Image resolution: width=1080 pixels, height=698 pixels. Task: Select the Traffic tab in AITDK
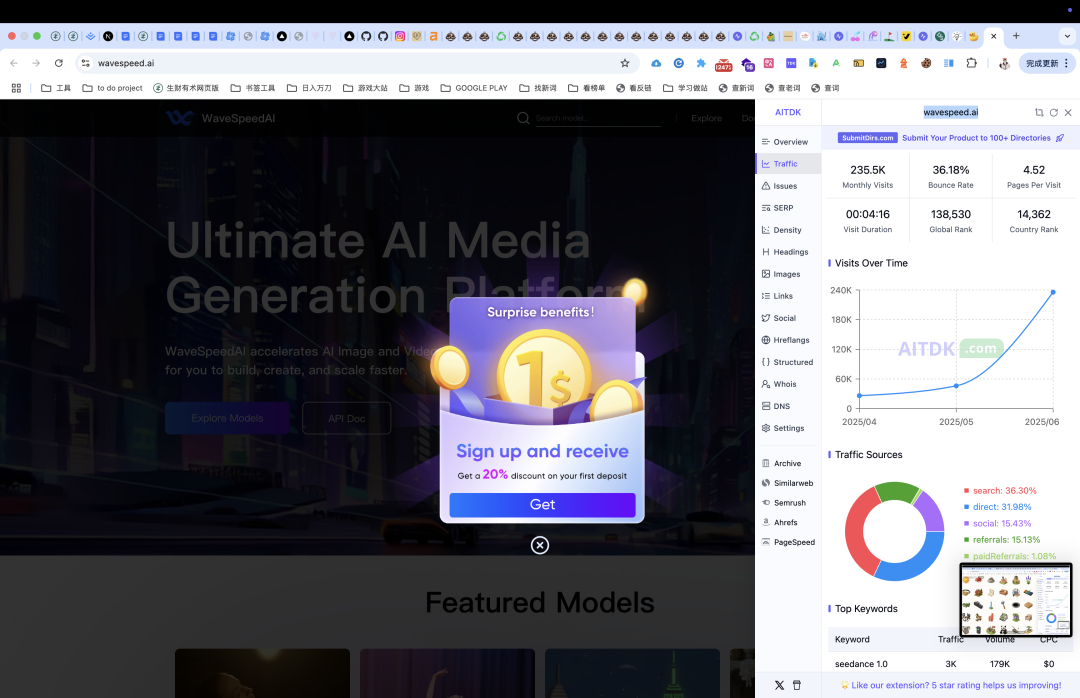[788, 164]
